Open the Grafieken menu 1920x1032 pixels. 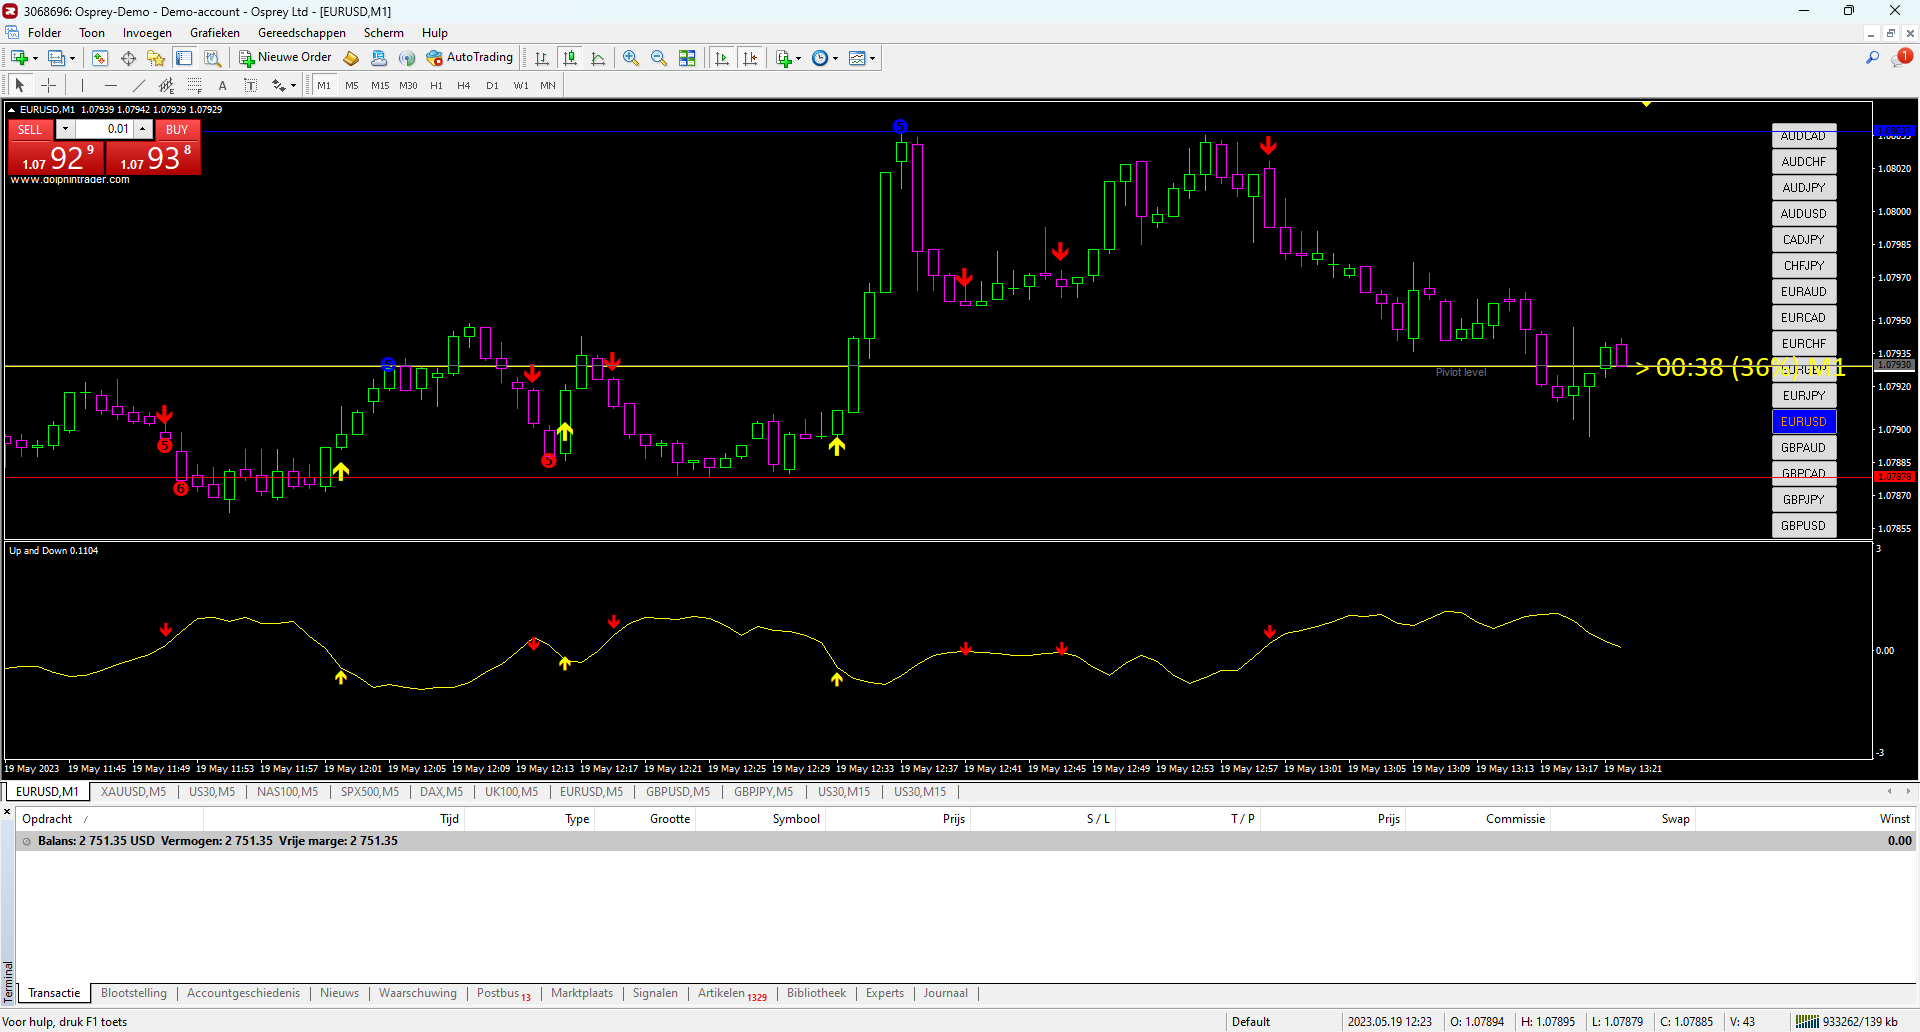(x=214, y=33)
